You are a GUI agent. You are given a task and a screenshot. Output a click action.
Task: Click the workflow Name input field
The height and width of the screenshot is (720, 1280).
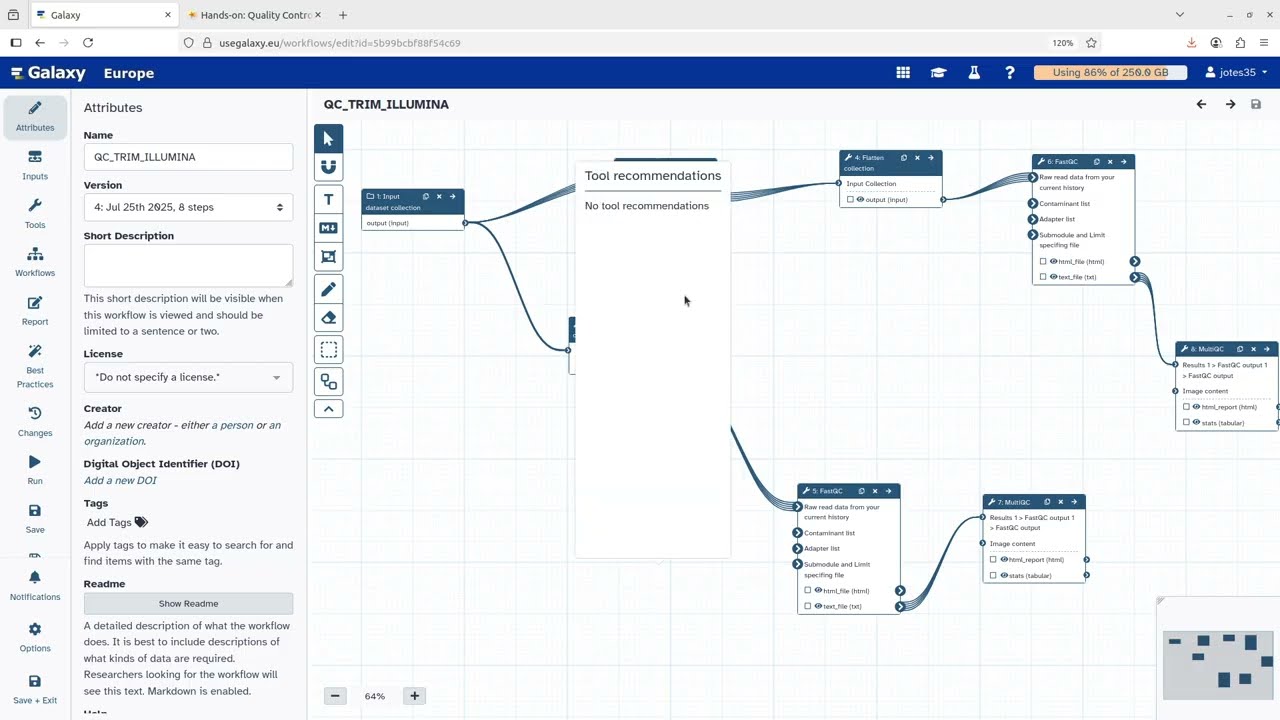coord(188,157)
